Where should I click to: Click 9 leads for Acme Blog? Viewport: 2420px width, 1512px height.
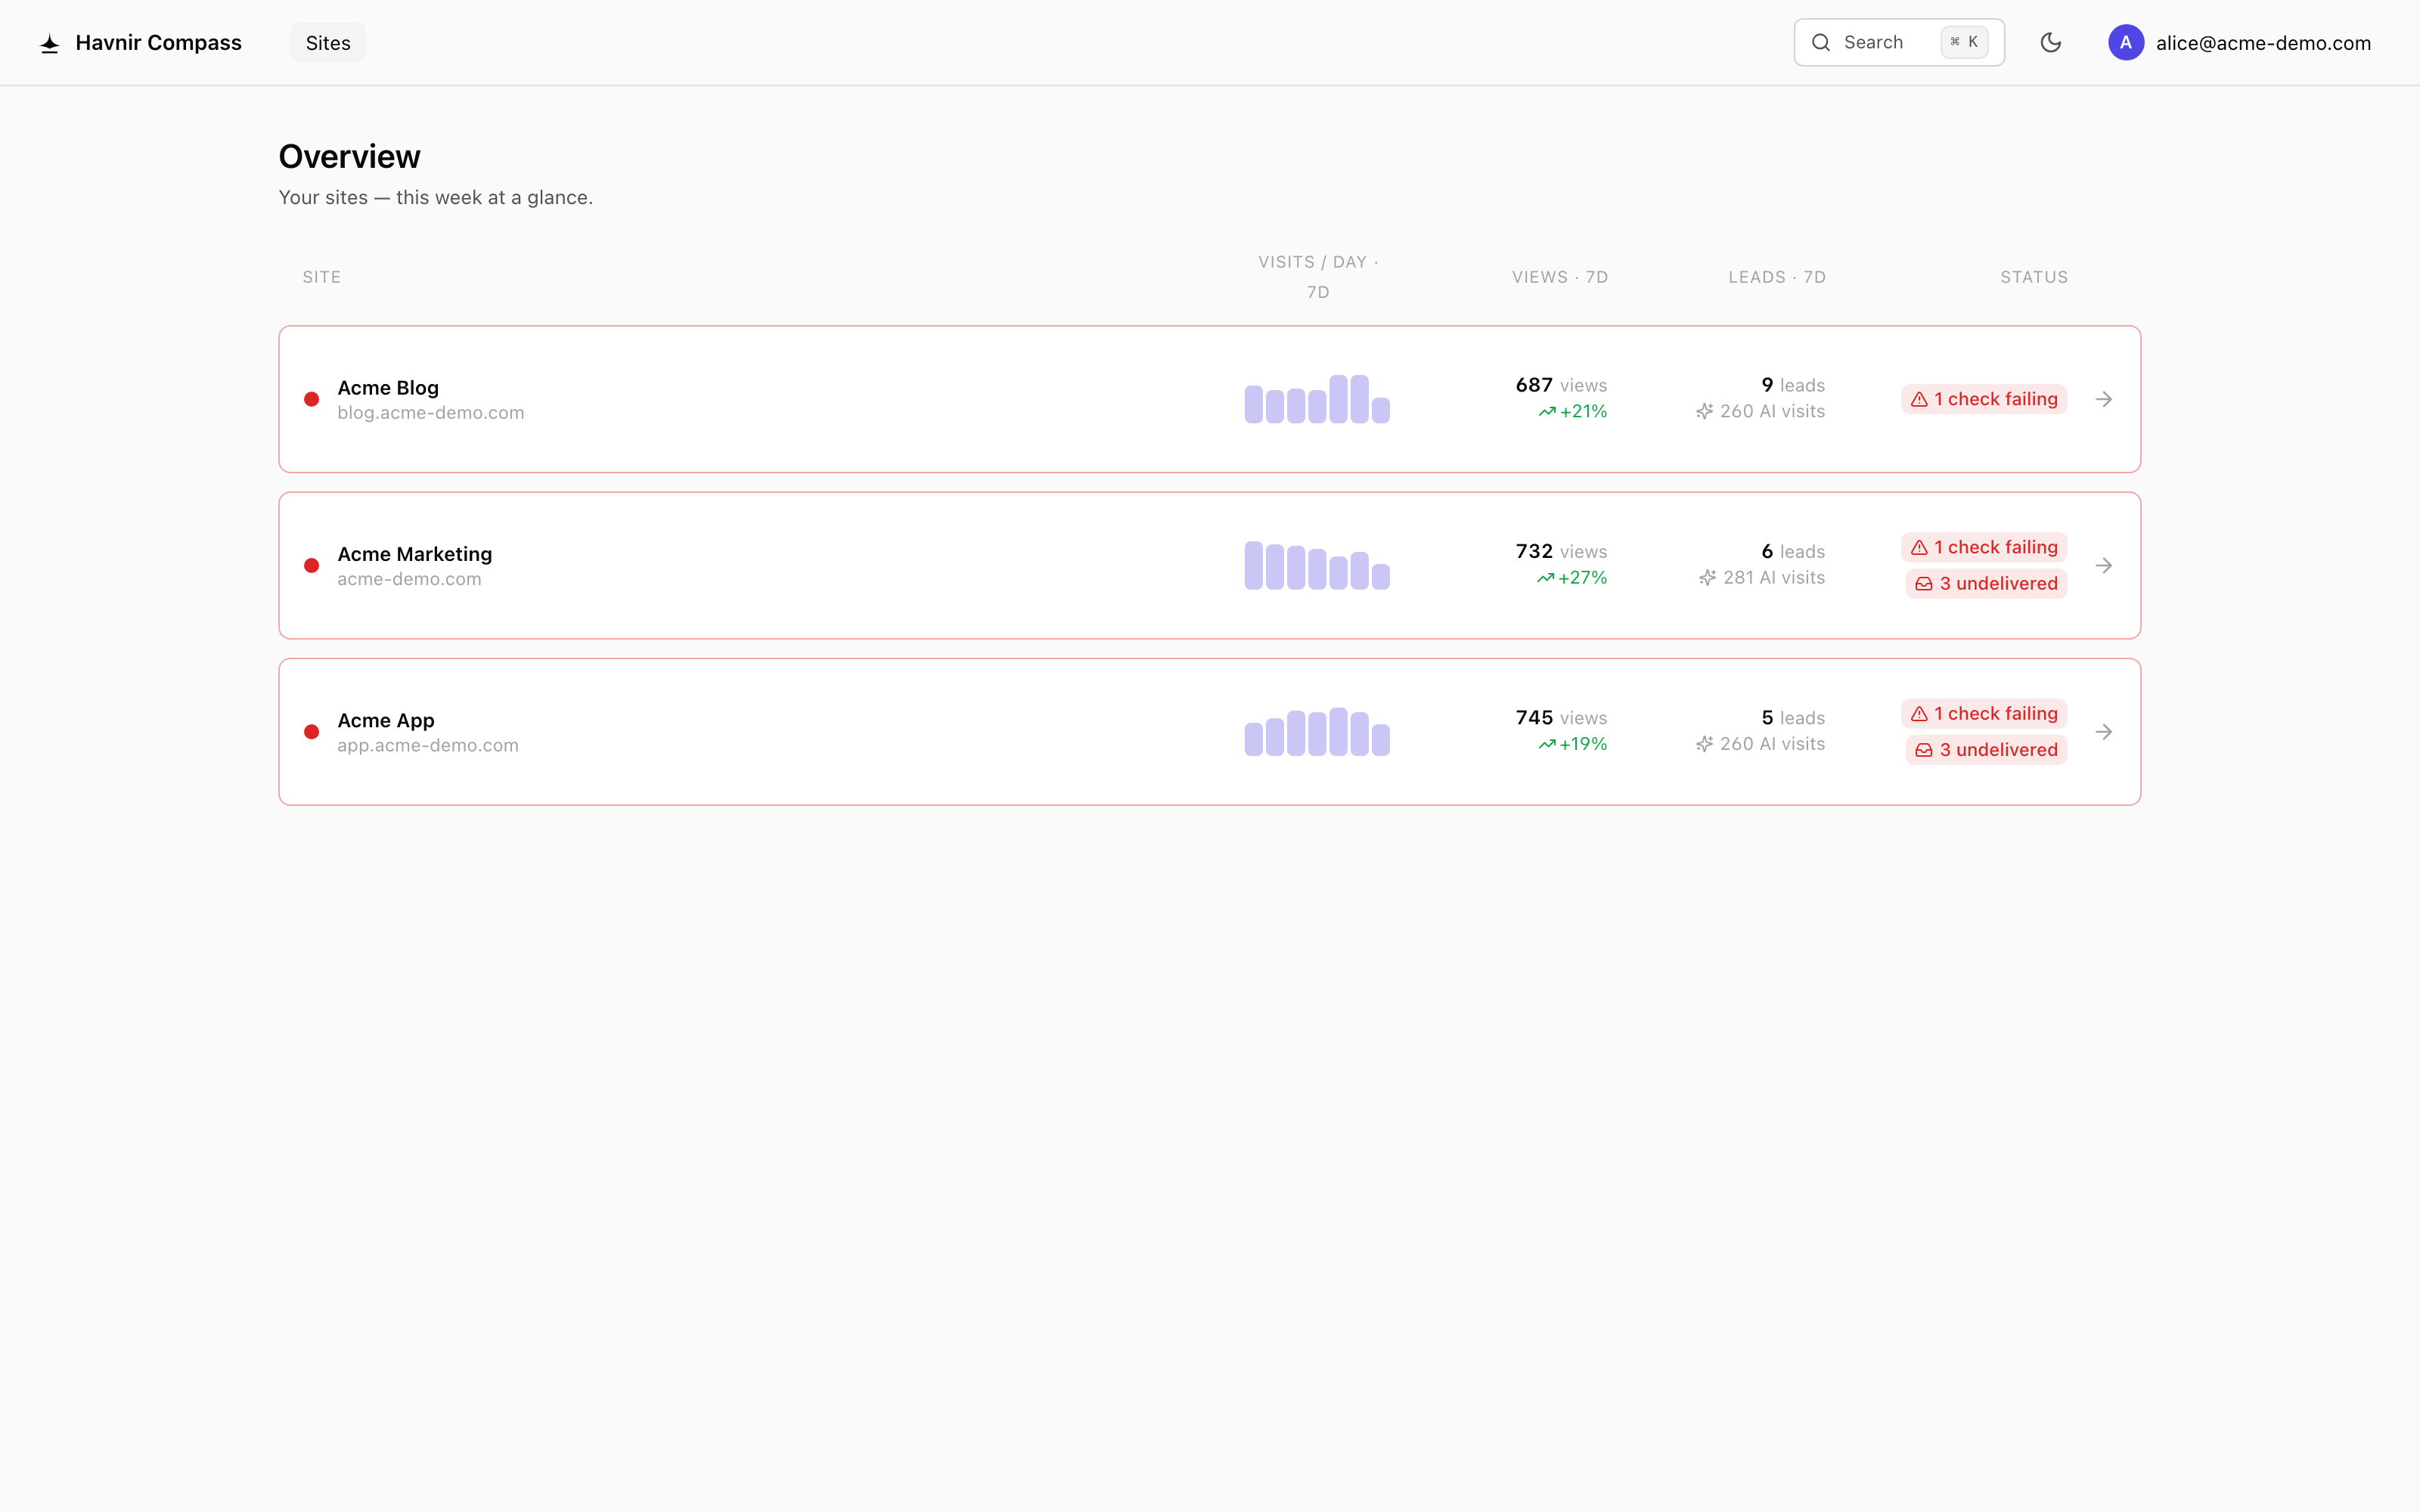pos(1793,385)
